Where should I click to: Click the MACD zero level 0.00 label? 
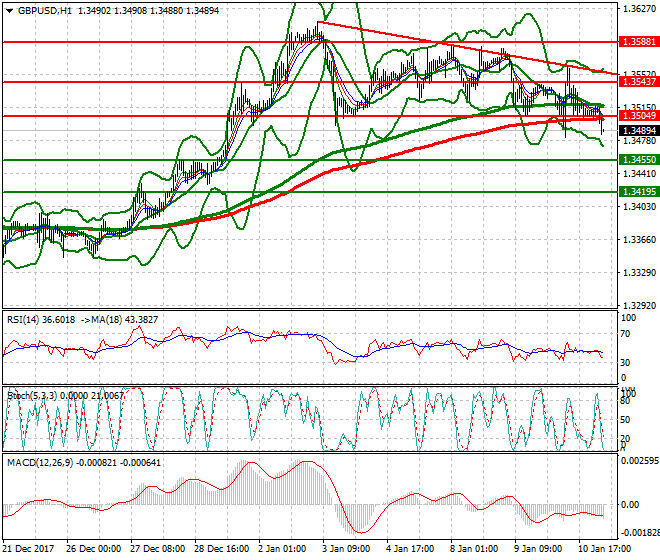tap(630, 504)
